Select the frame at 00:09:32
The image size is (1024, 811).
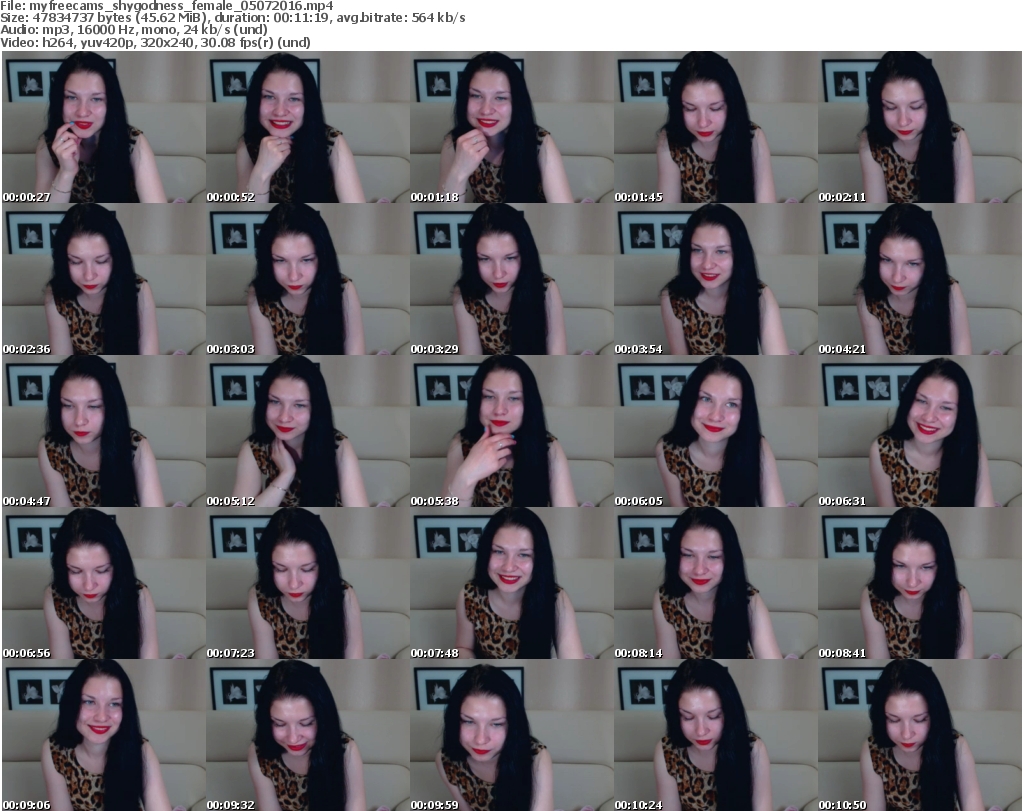click(308, 735)
